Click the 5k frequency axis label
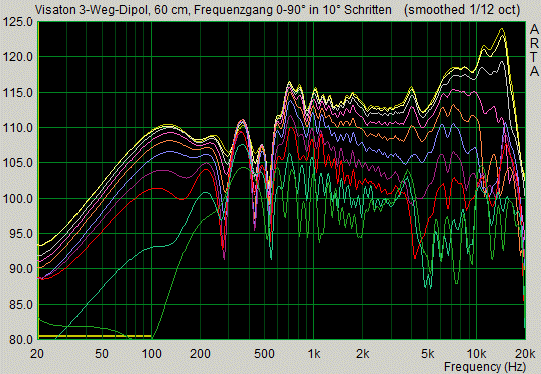 tap(427, 354)
